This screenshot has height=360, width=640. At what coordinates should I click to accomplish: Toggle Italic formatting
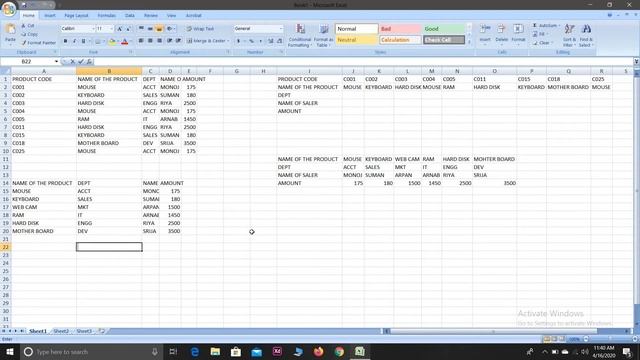[x=74, y=41]
